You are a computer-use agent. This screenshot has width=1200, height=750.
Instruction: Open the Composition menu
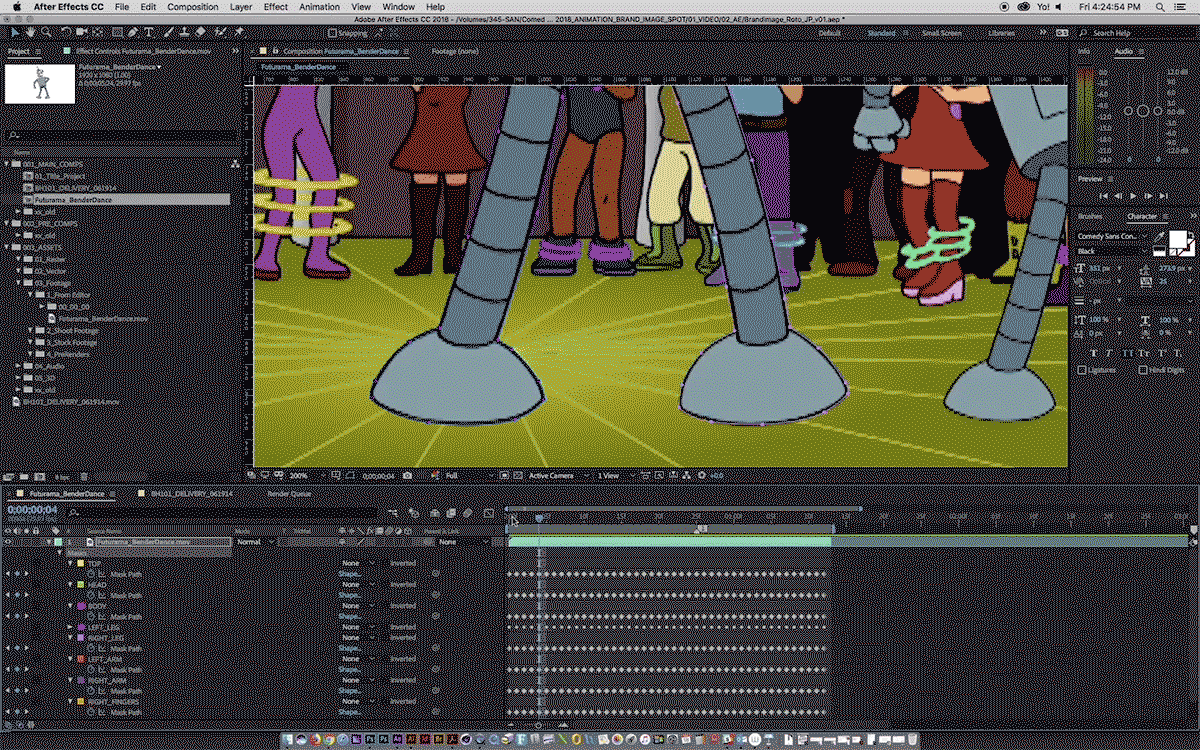[193, 7]
